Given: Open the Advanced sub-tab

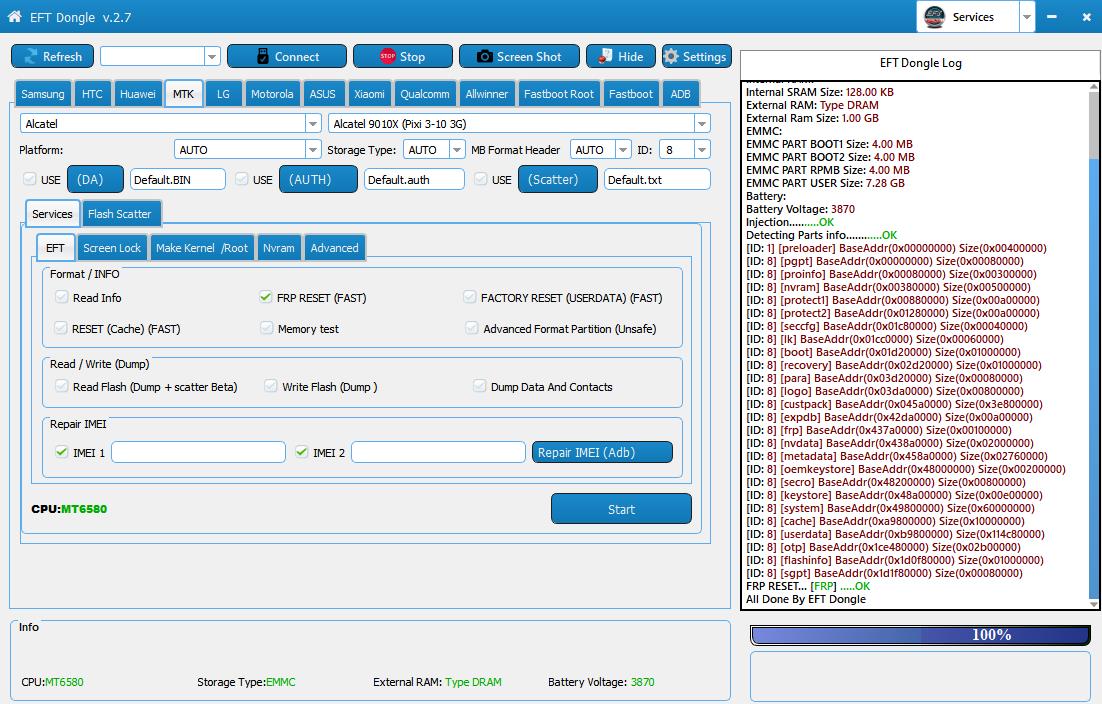Looking at the screenshot, I should pos(335,247).
